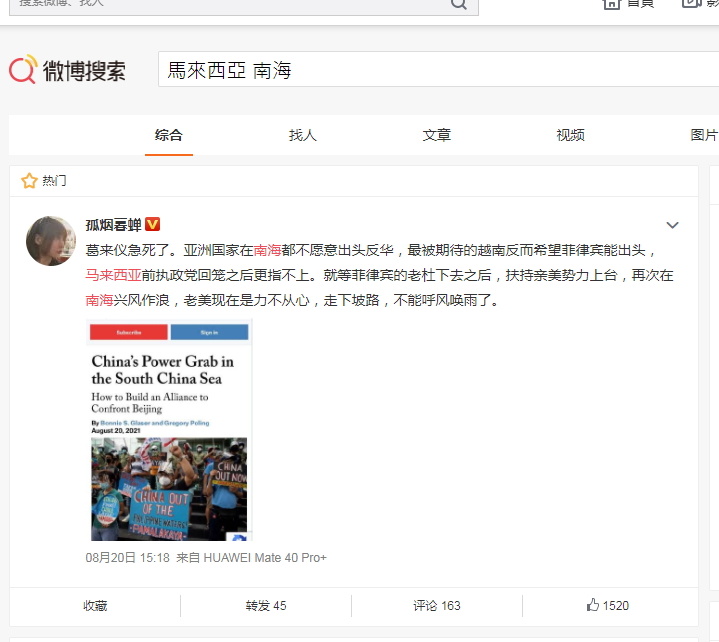Switch to the 找人 tab
This screenshot has width=719, height=642.
(303, 135)
